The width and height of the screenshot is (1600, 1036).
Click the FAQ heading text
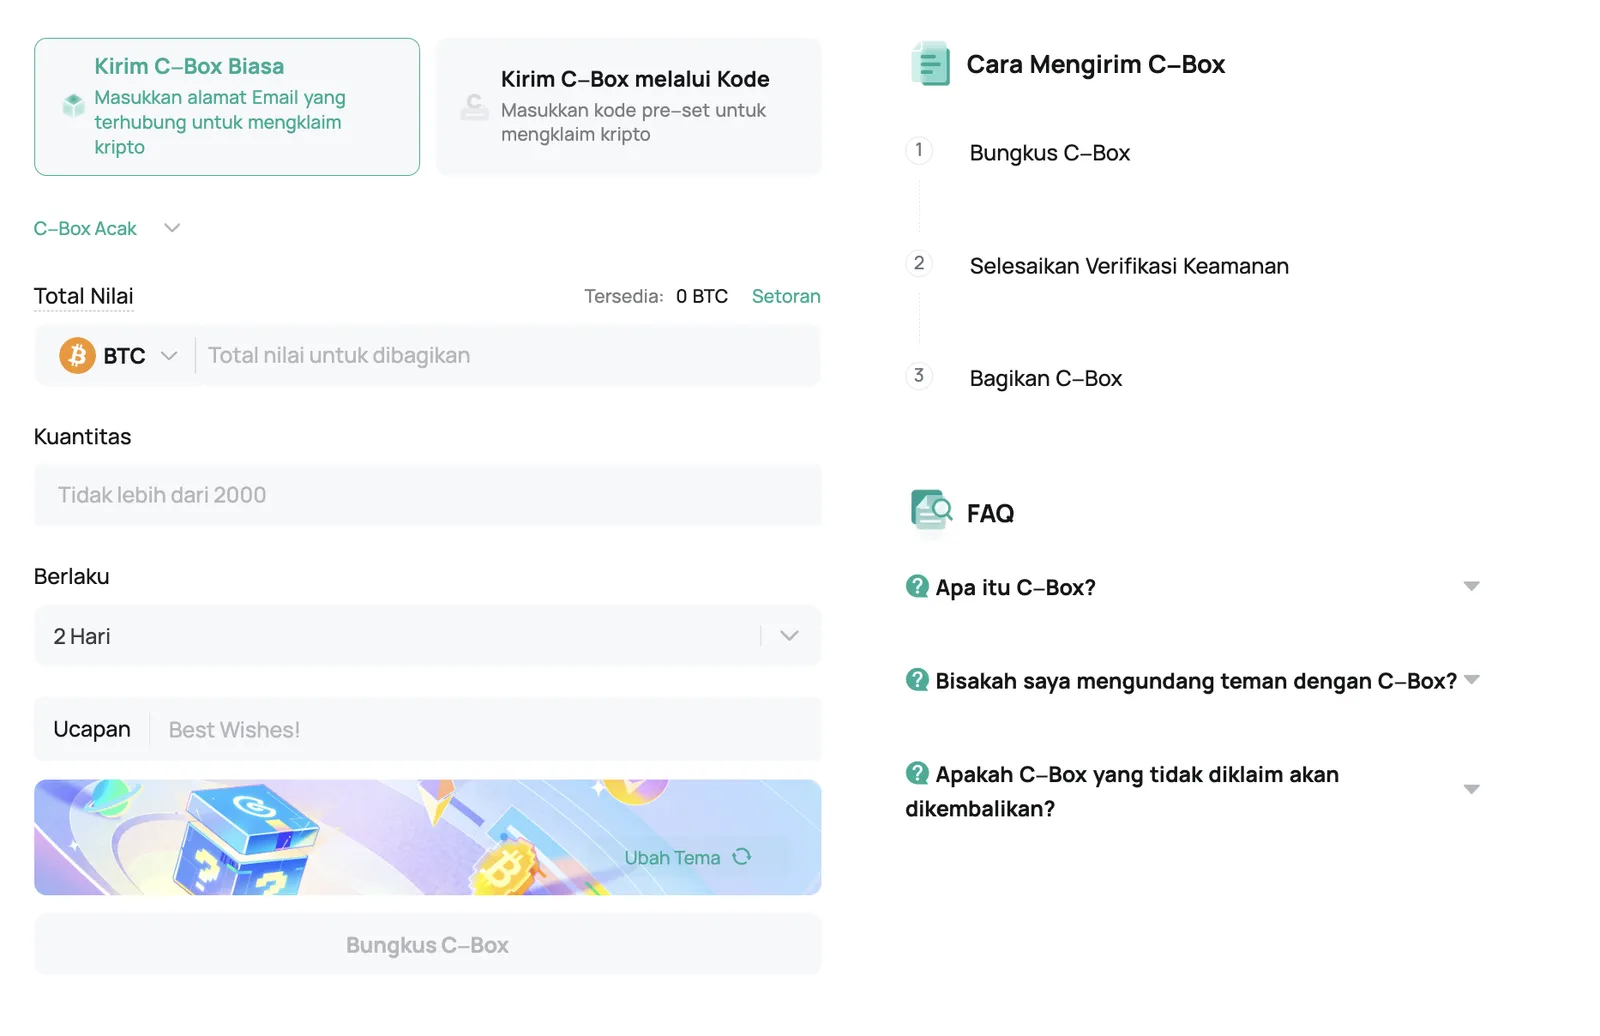coord(990,513)
